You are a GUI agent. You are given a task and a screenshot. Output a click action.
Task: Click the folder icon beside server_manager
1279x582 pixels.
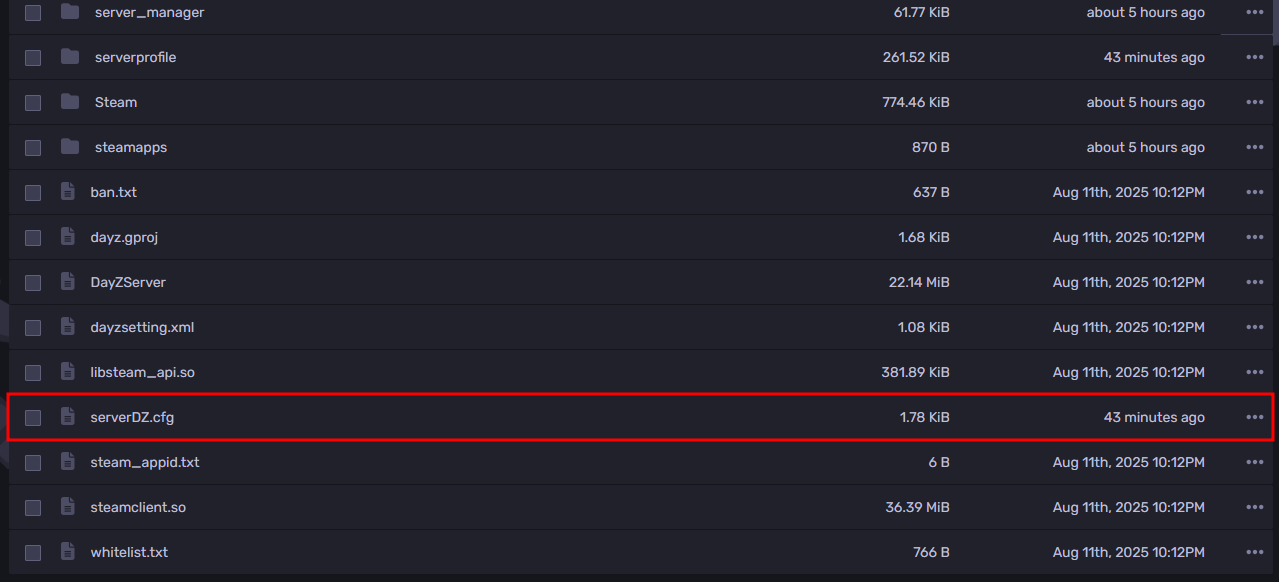(69, 12)
